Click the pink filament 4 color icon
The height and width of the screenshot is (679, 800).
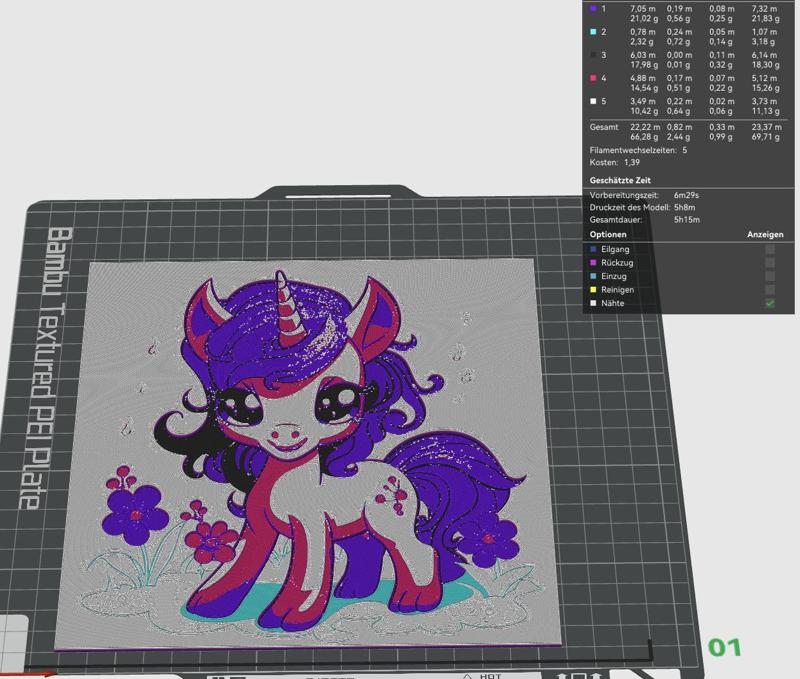click(595, 78)
